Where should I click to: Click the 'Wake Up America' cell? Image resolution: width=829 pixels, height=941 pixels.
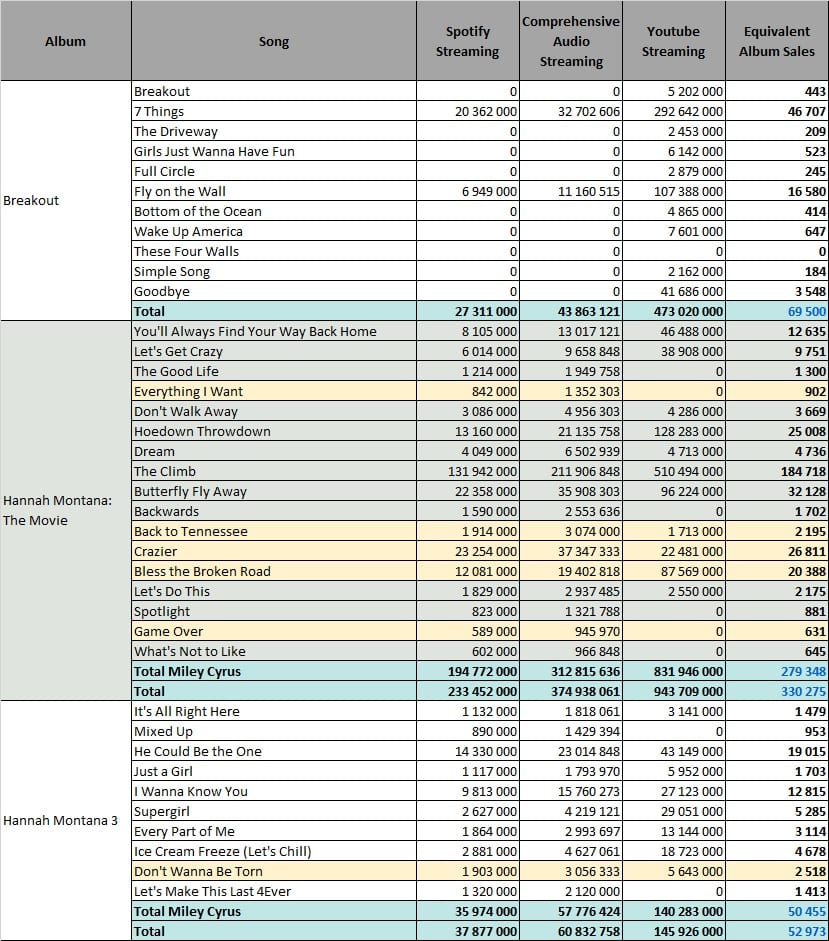(274, 231)
